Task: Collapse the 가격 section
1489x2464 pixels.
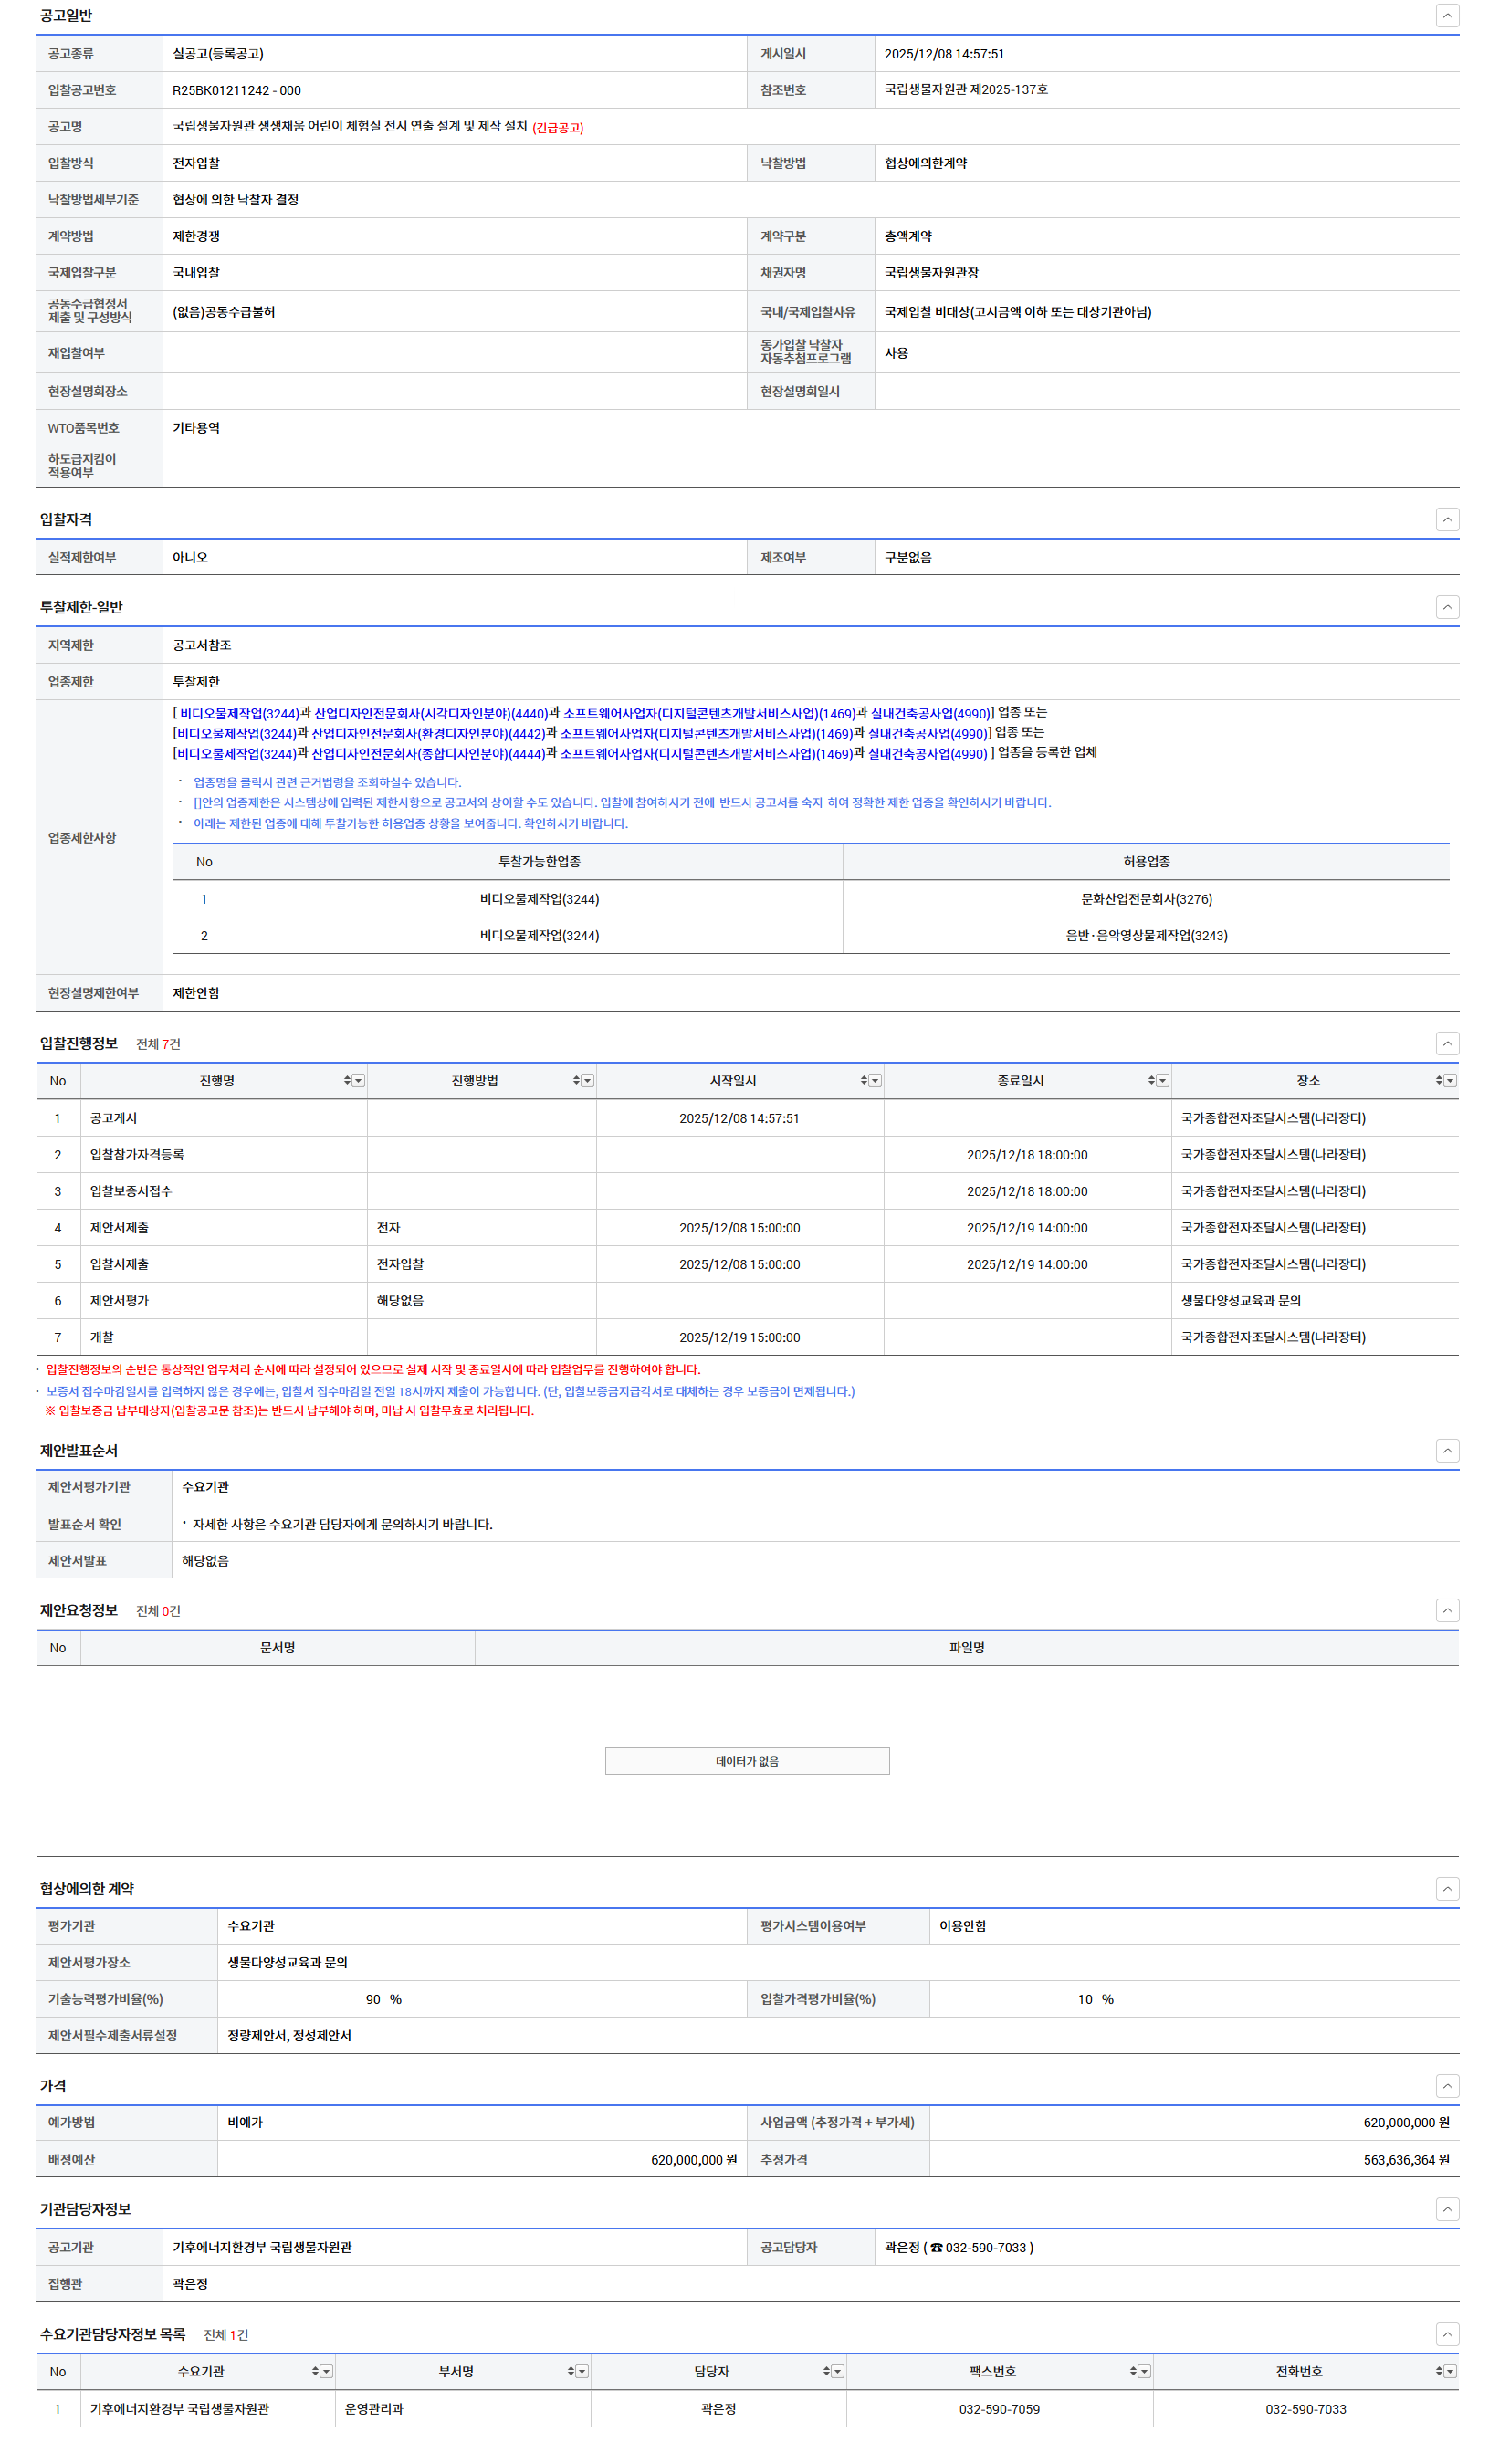Action: point(1447,2085)
